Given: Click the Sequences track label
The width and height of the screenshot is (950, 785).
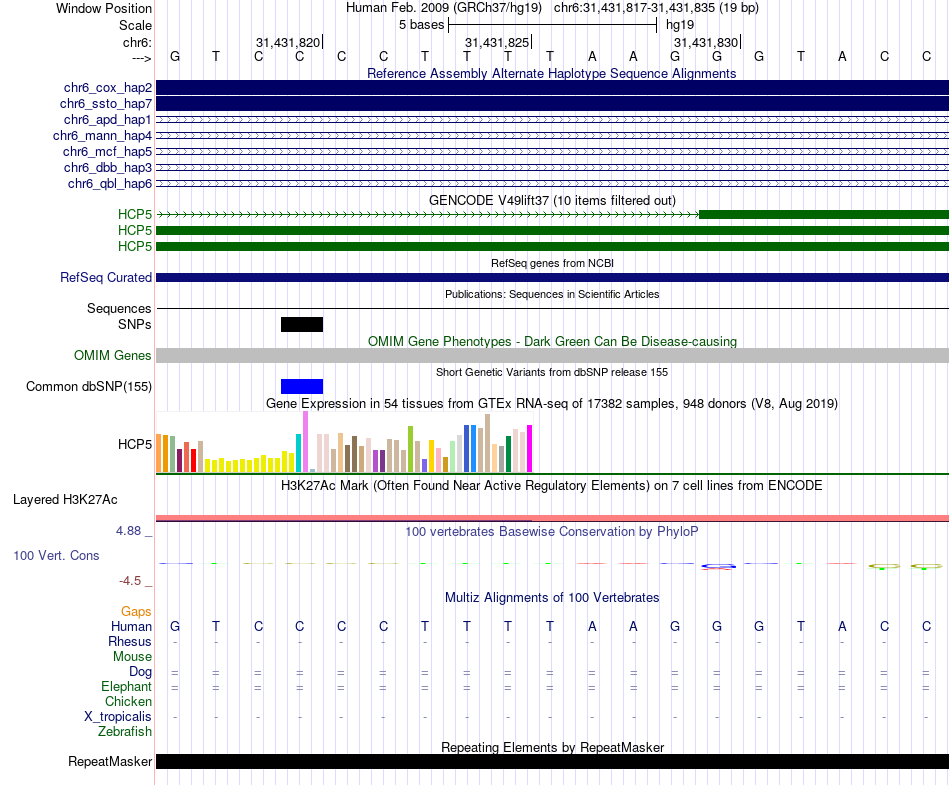Looking at the screenshot, I should coord(119,308).
